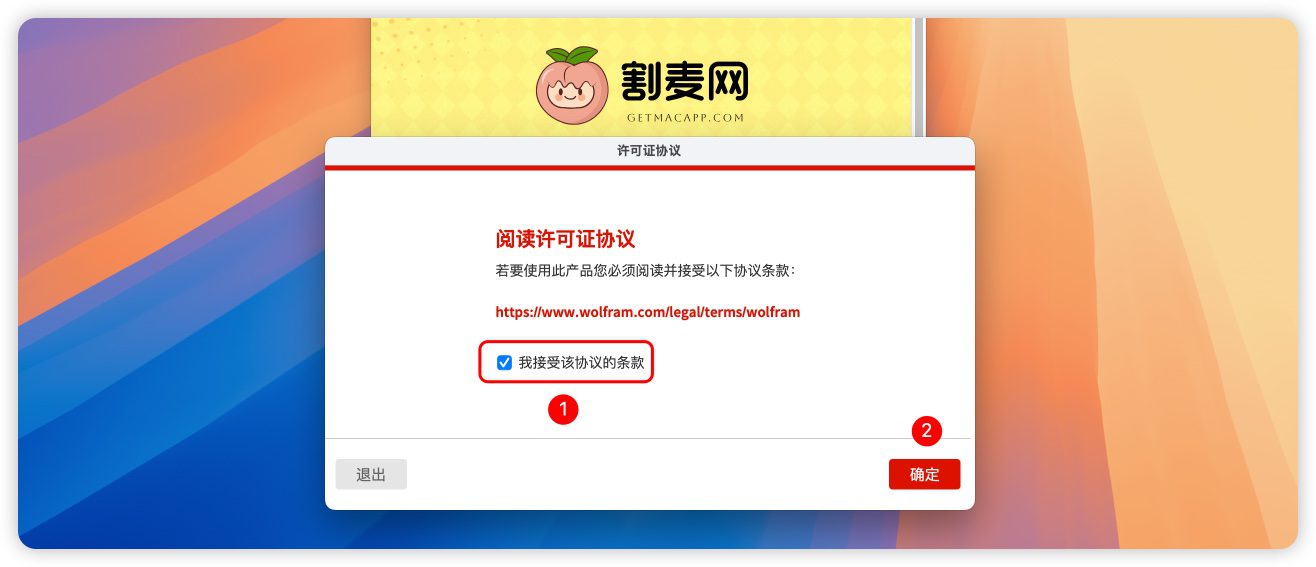
Task: Click the red stripe below the title bar
Action: coord(650,168)
